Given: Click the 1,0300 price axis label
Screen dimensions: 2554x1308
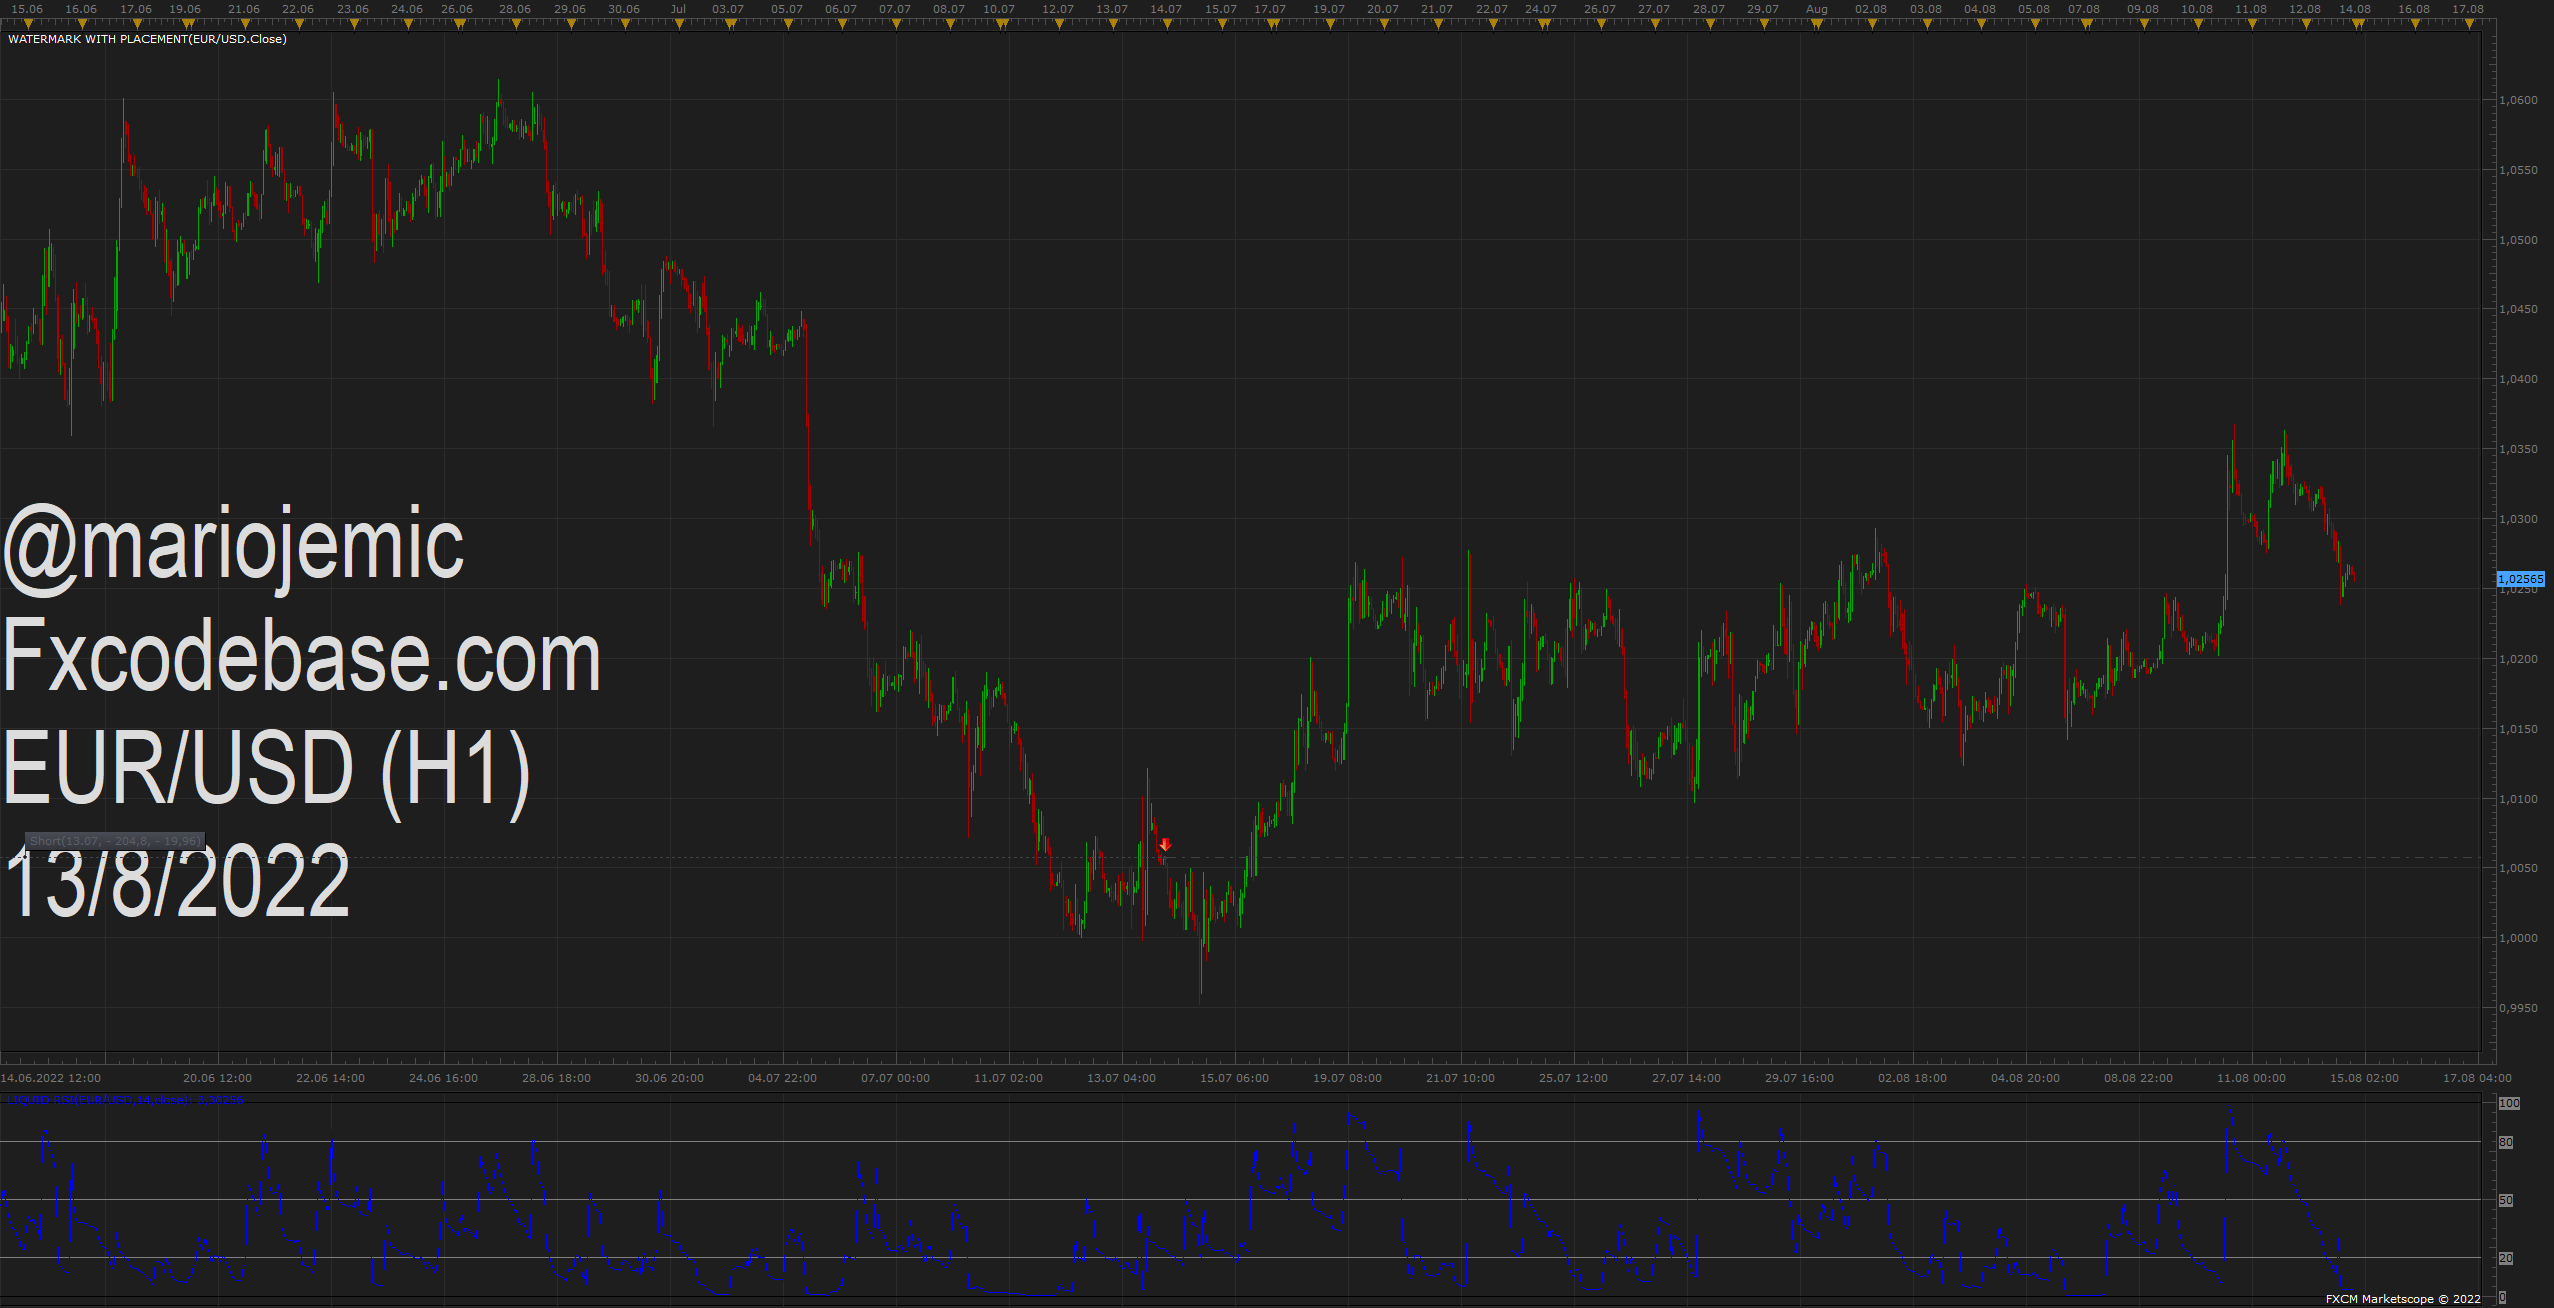Looking at the screenshot, I should (x=2518, y=519).
